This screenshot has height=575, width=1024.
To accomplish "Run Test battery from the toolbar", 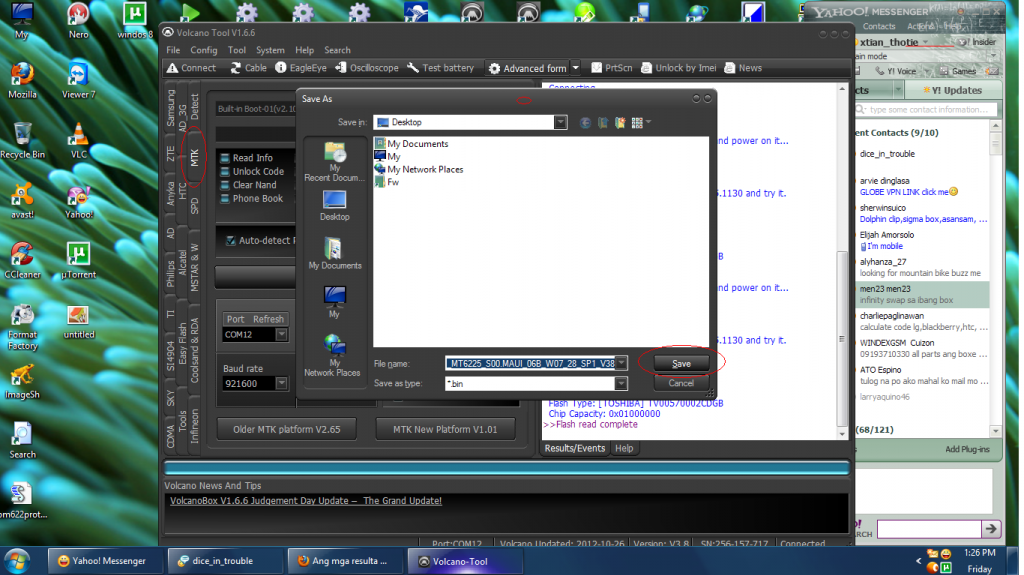I will pyautogui.click(x=440, y=68).
